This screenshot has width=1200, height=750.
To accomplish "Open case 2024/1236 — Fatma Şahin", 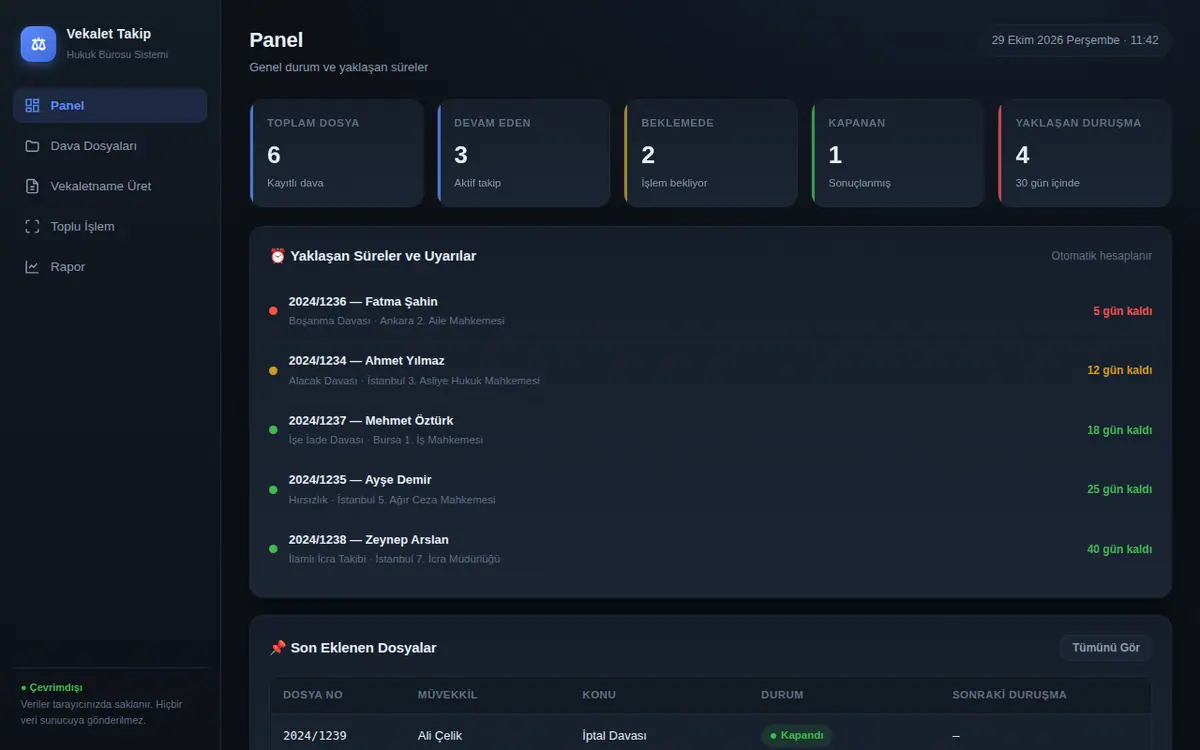I will pos(710,311).
